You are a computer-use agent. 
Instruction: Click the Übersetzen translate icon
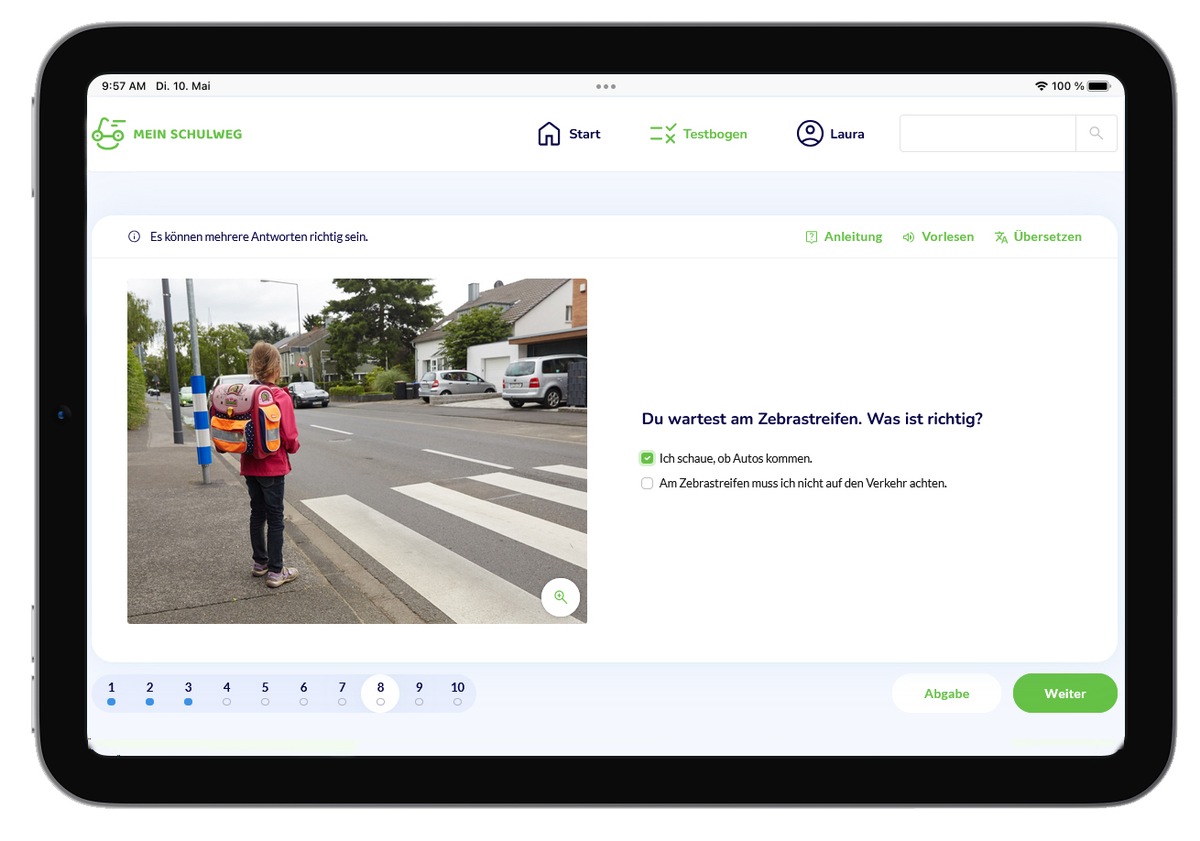(x=1001, y=237)
